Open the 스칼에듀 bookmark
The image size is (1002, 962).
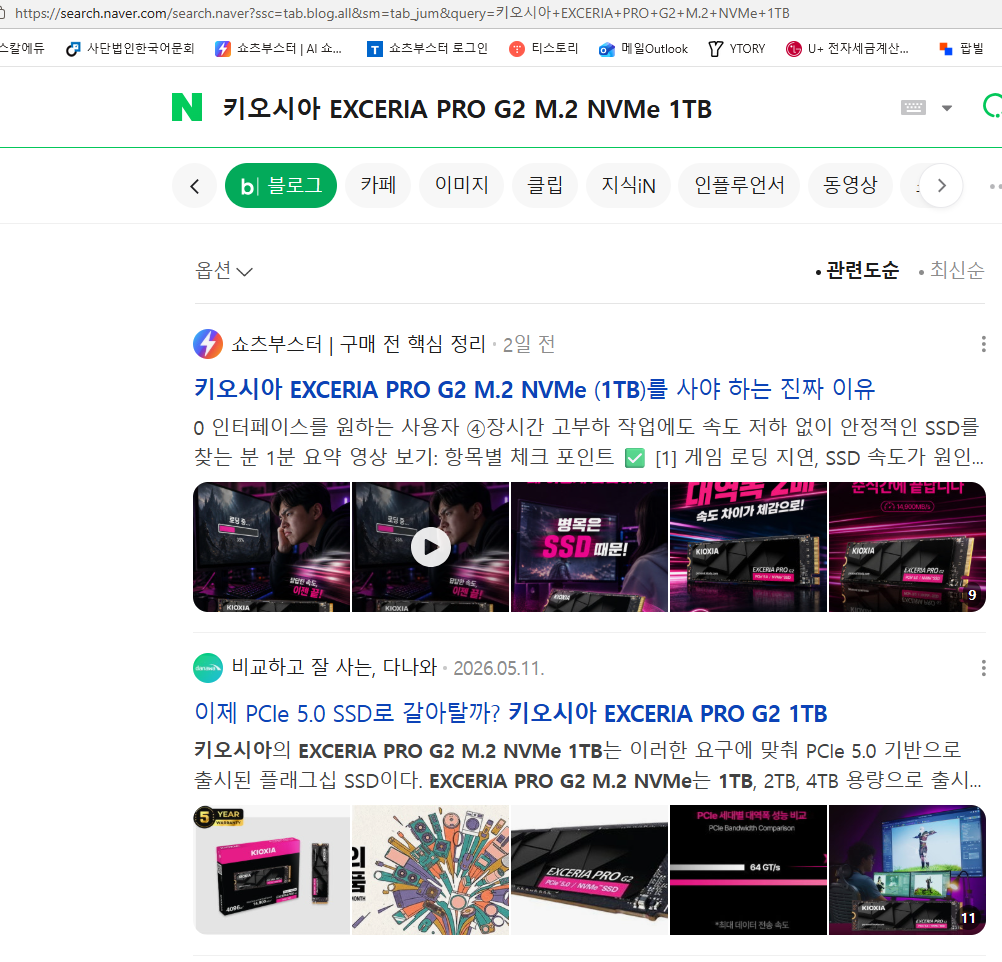(x=22, y=49)
